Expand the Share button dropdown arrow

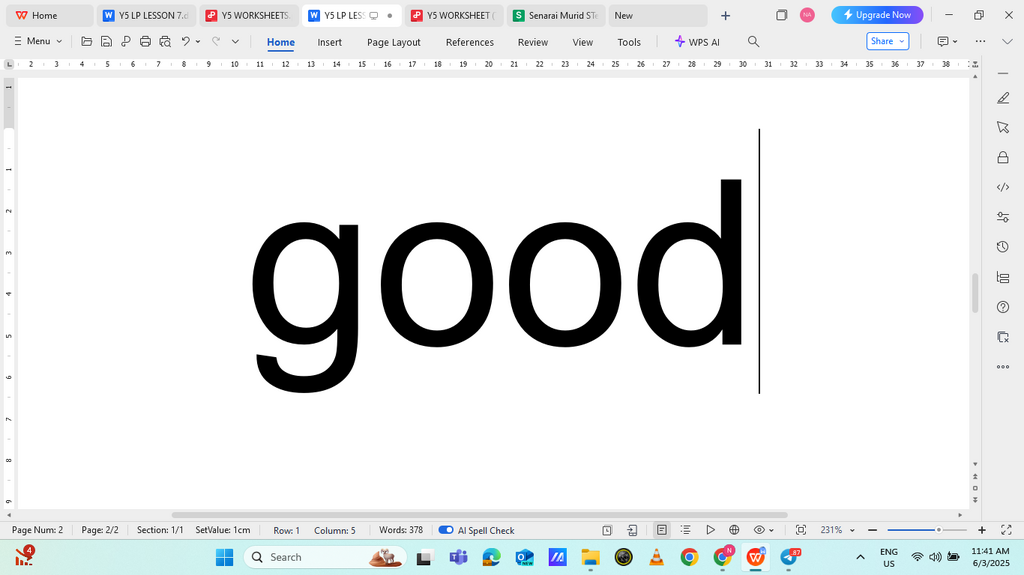point(902,41)
